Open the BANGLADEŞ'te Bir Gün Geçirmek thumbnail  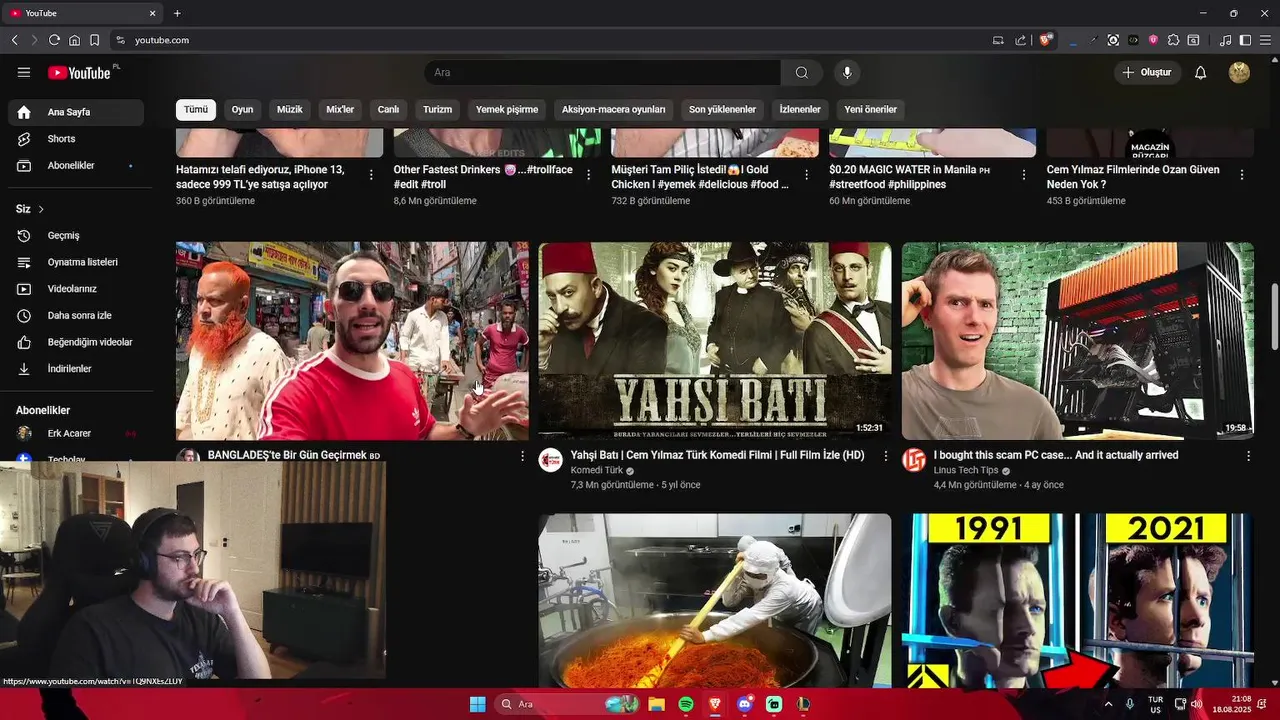click(x=352, y=341)
